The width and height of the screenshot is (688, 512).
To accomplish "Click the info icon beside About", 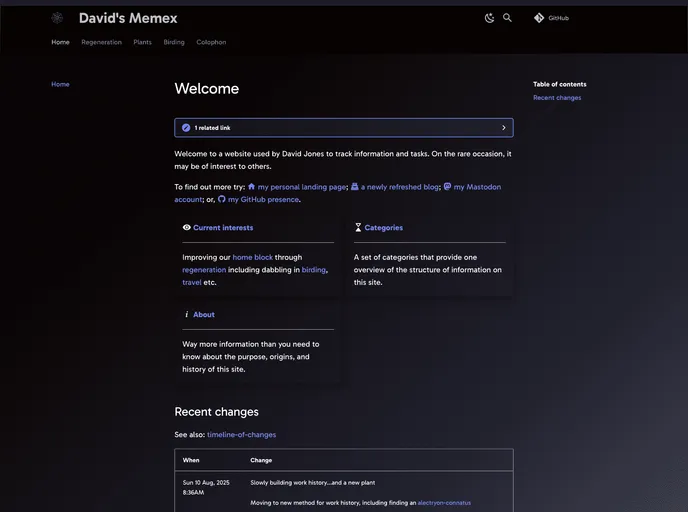I will point(186,314).
